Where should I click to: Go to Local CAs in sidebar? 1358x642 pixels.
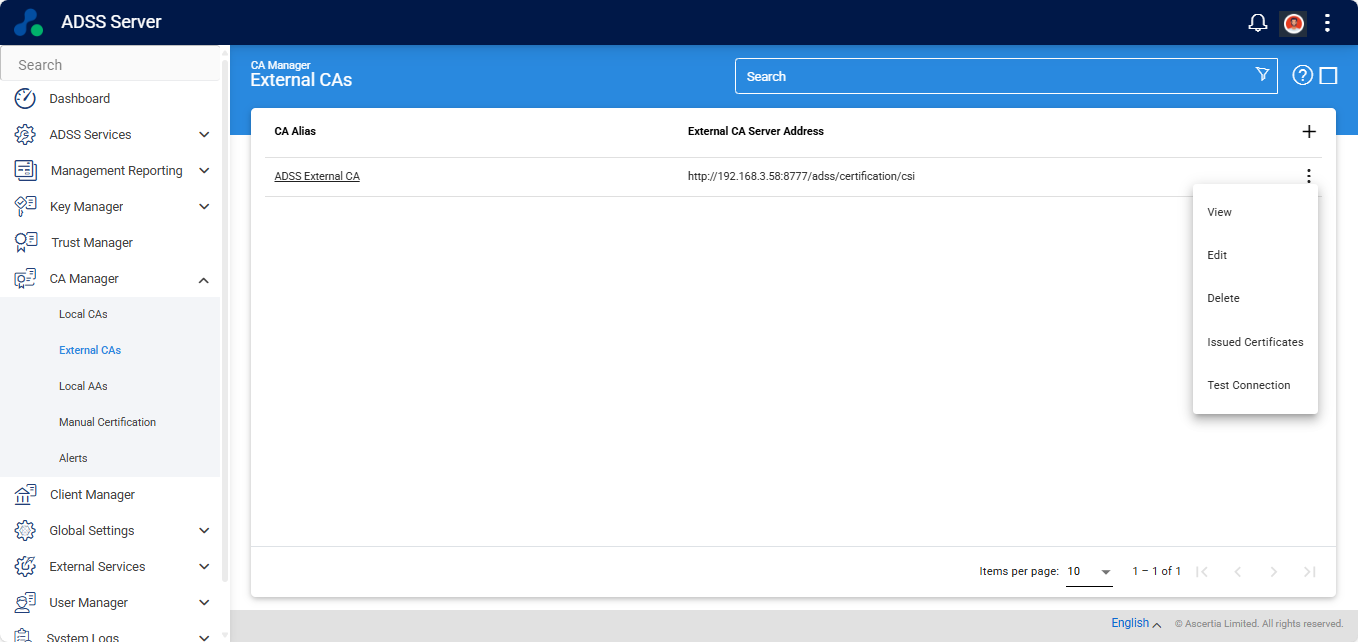tap(83, 314)
